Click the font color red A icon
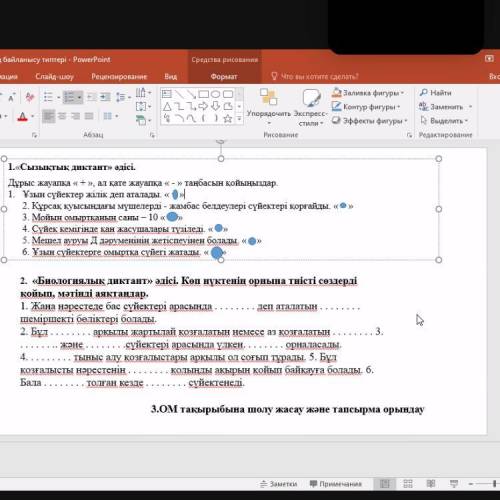The image size is (500, 500). pyautogui.click(x=23, y=117)
